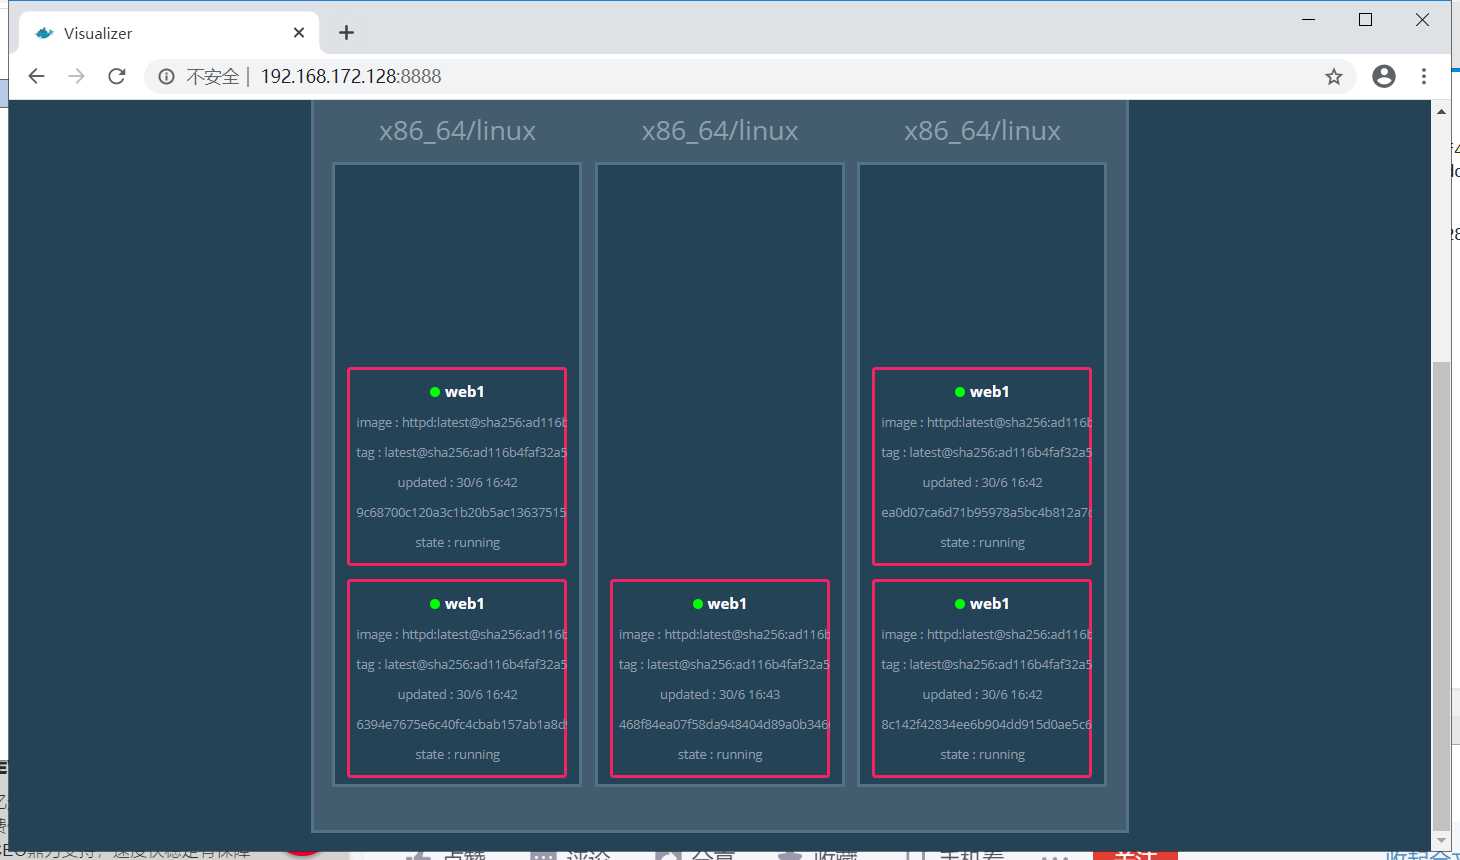
Task: Click 'state : running' in card 8c142f42834e
Action: click(982, 754)
